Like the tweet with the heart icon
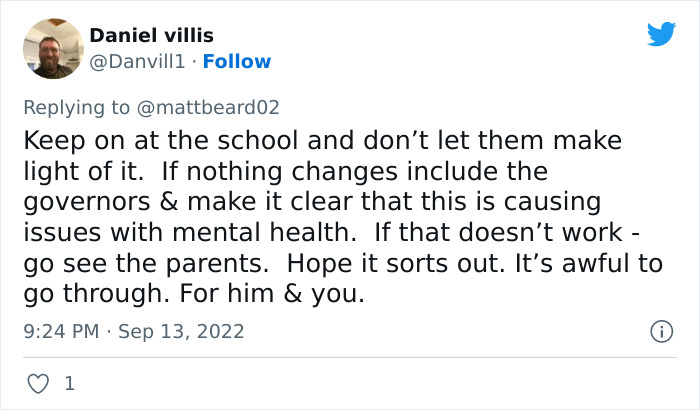This screenshot has width=700, height=410. pyautogui.click(x=37, y=383)
